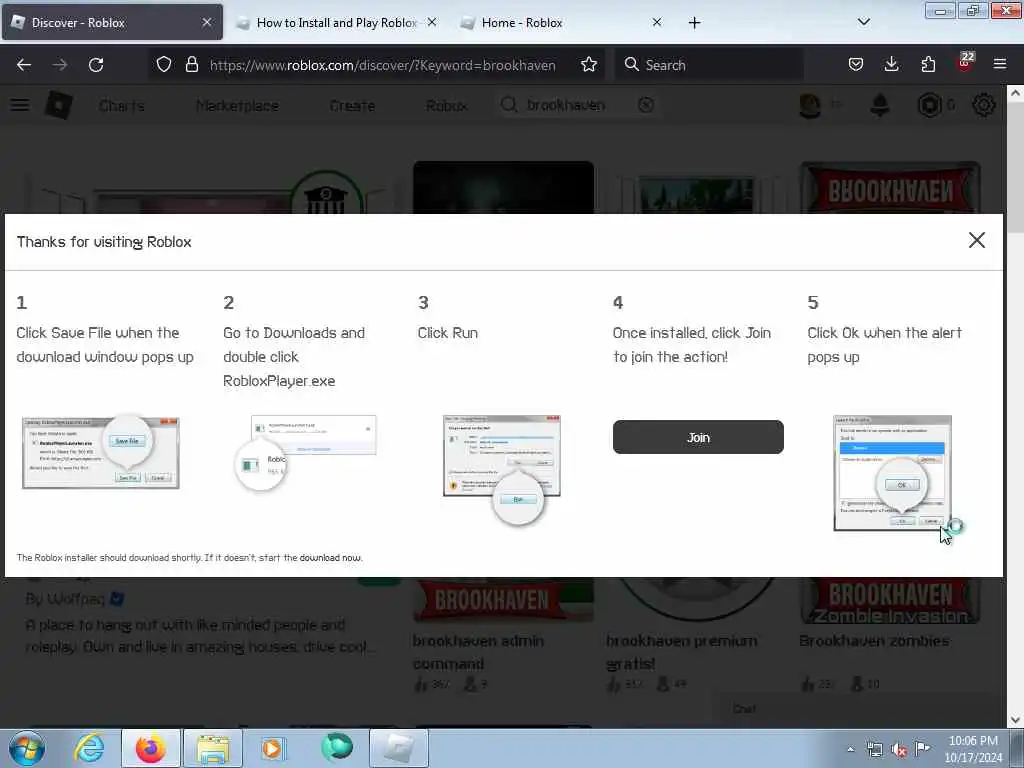Screen dimensions: 1024x768
Task: Close the 'Discover - Roblox' tab
Action: (206, 23)
